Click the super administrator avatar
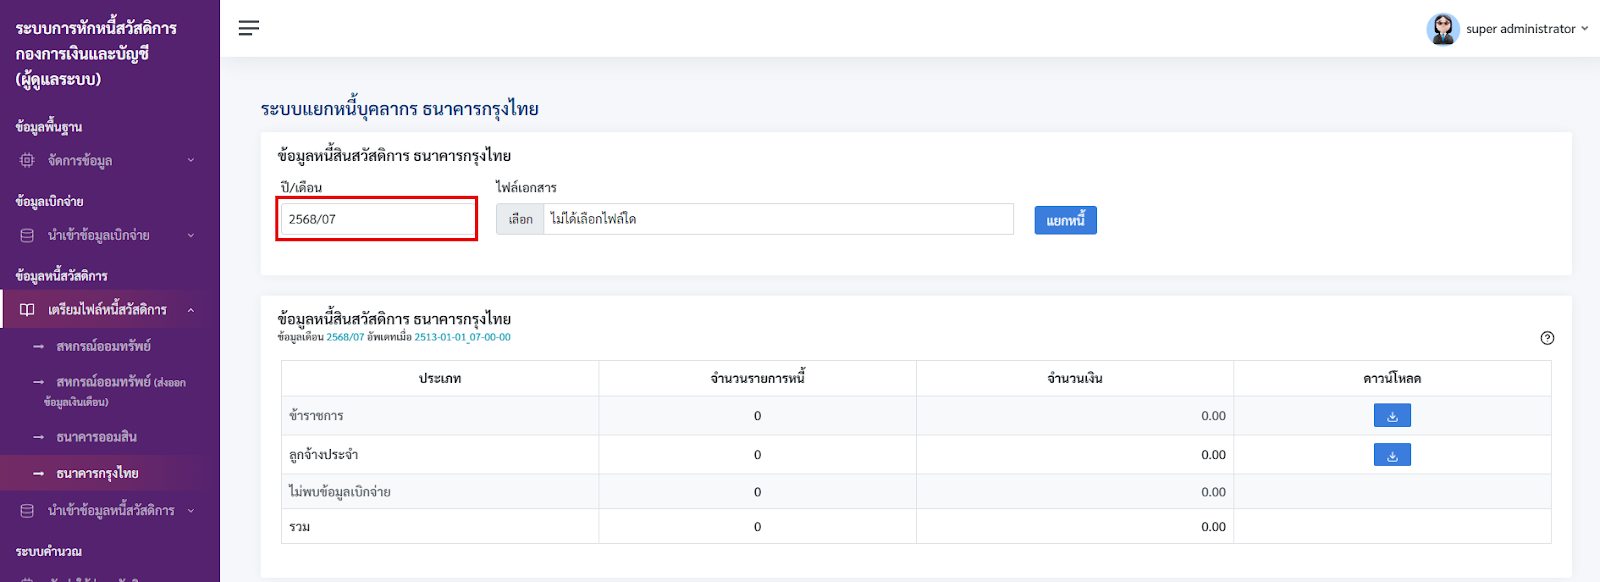 [1443, 29]
